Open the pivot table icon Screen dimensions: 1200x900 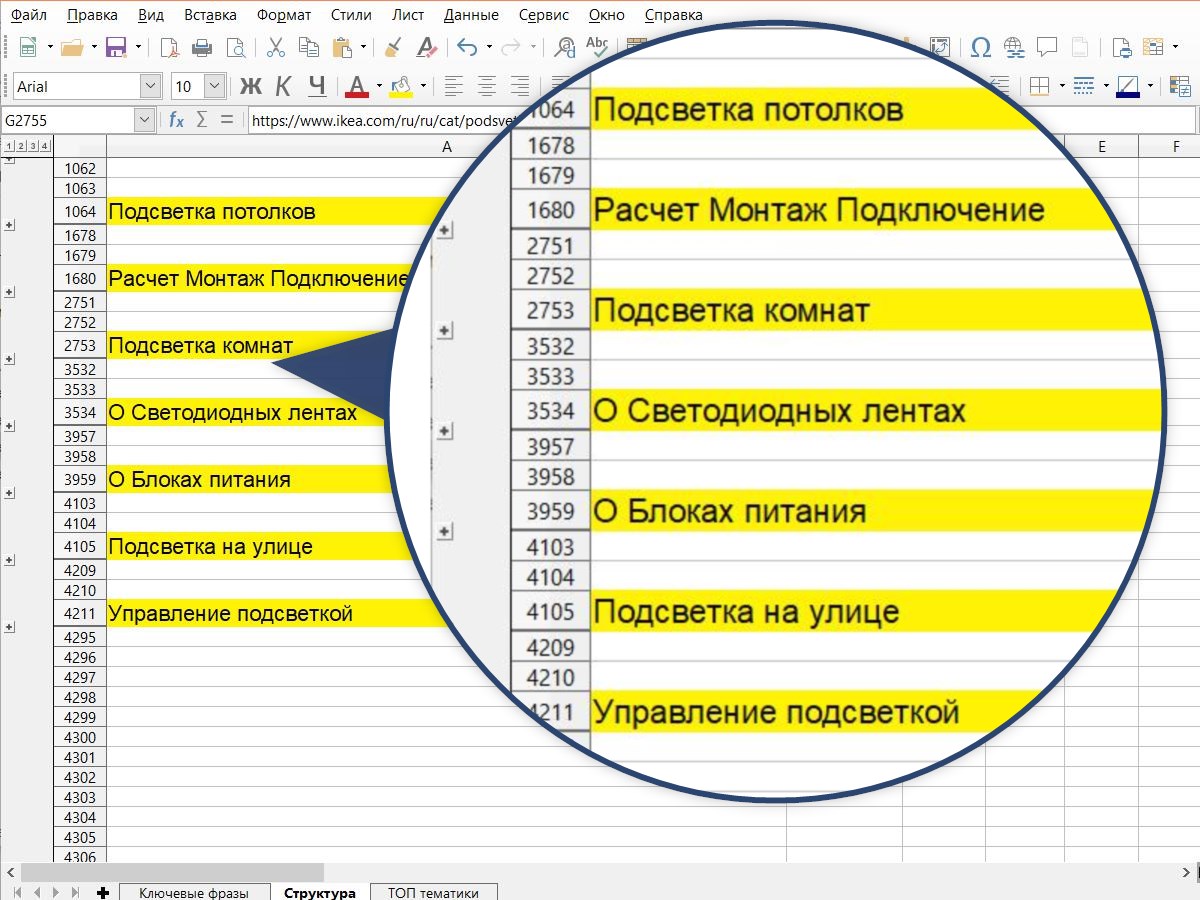point(939,47)
